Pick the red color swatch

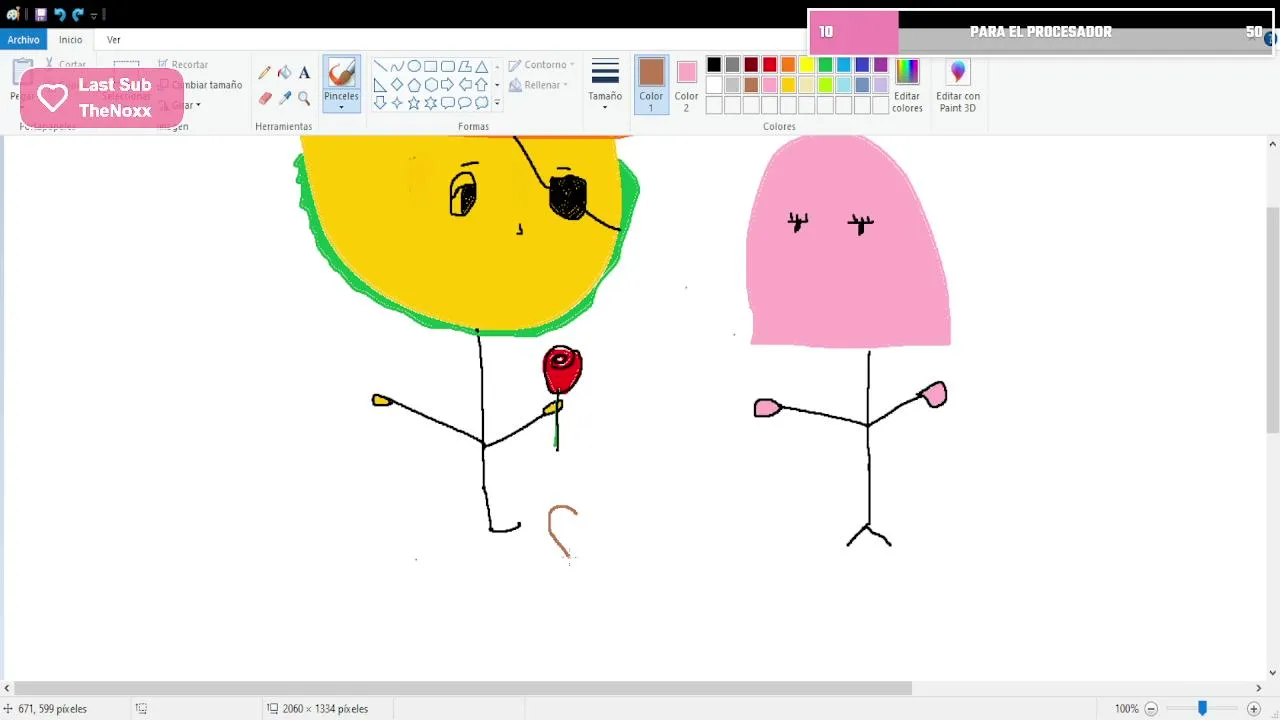pos(770,65)
